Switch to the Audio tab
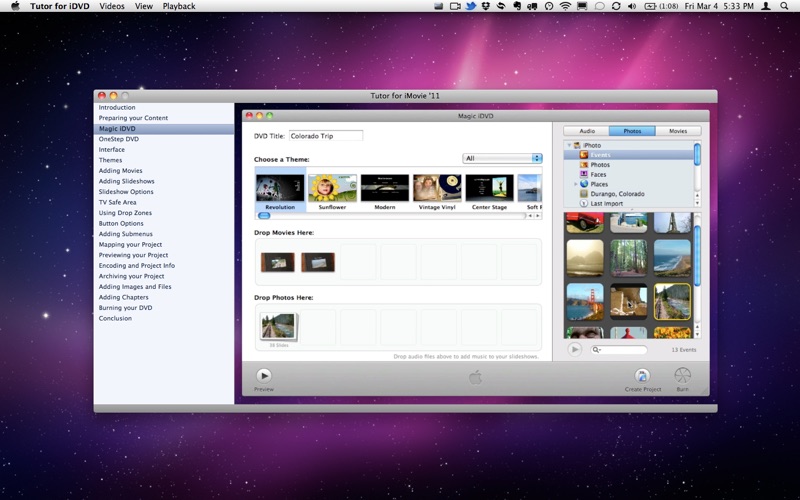The image size is (800, 500). (587, 131)
